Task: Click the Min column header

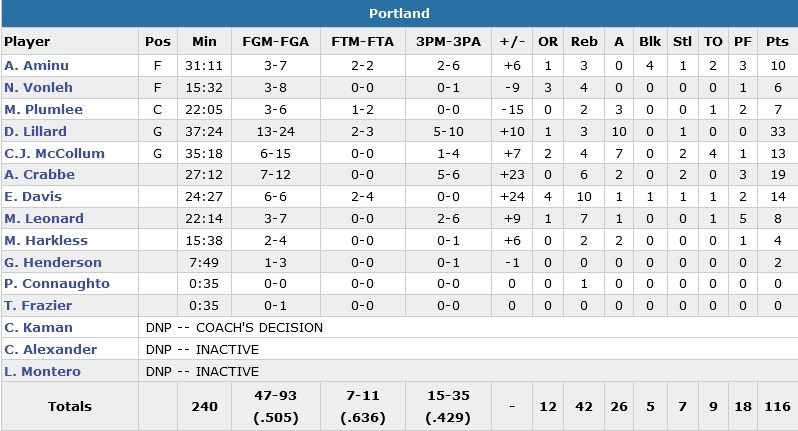Action: pos(204,42)
